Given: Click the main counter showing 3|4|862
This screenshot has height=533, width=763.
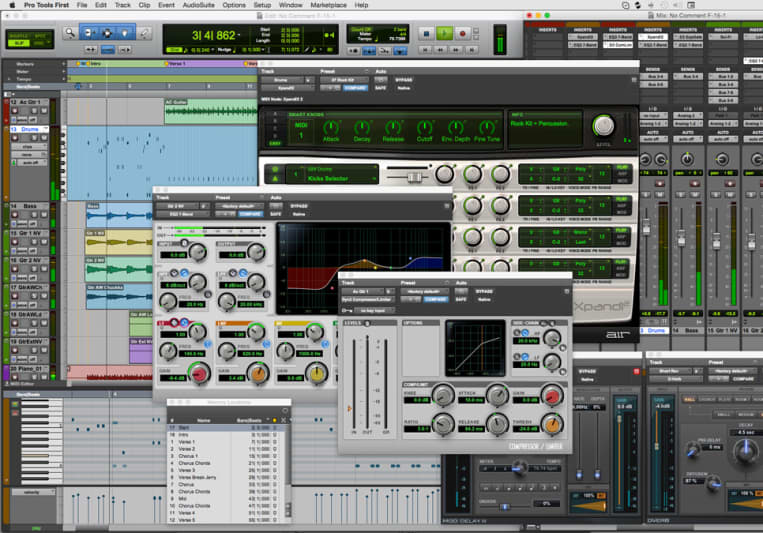Looking at the screenshot, I should (x=214, y=35).
